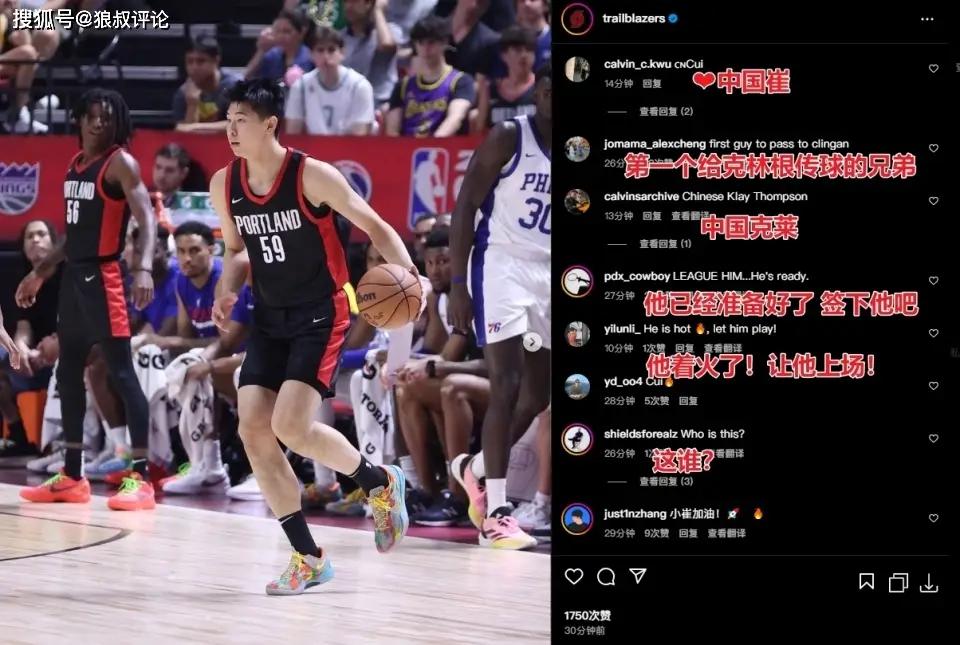
Task: Like pdx_cowboy's LEAGUE HIM comment
Action: (x=933, y=280)
